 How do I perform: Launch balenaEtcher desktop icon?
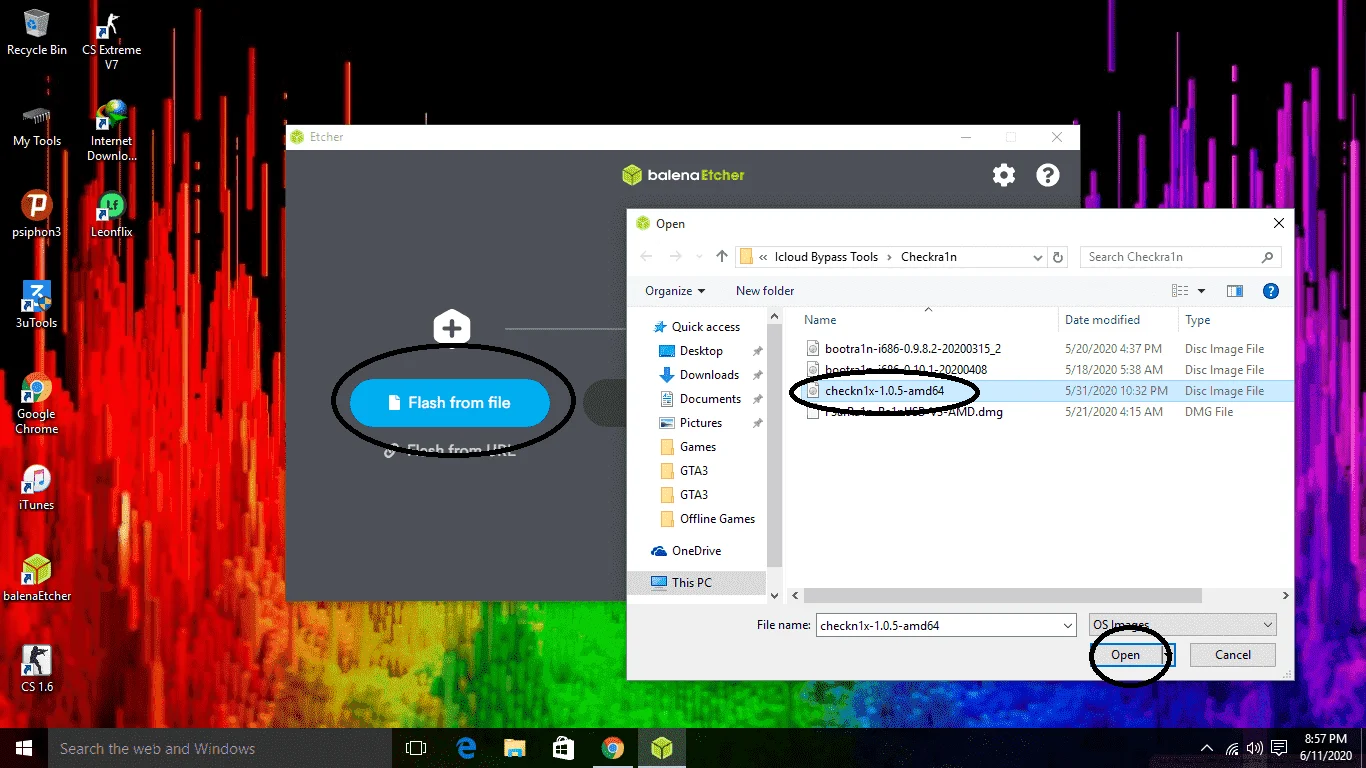(x=37, y=578)
